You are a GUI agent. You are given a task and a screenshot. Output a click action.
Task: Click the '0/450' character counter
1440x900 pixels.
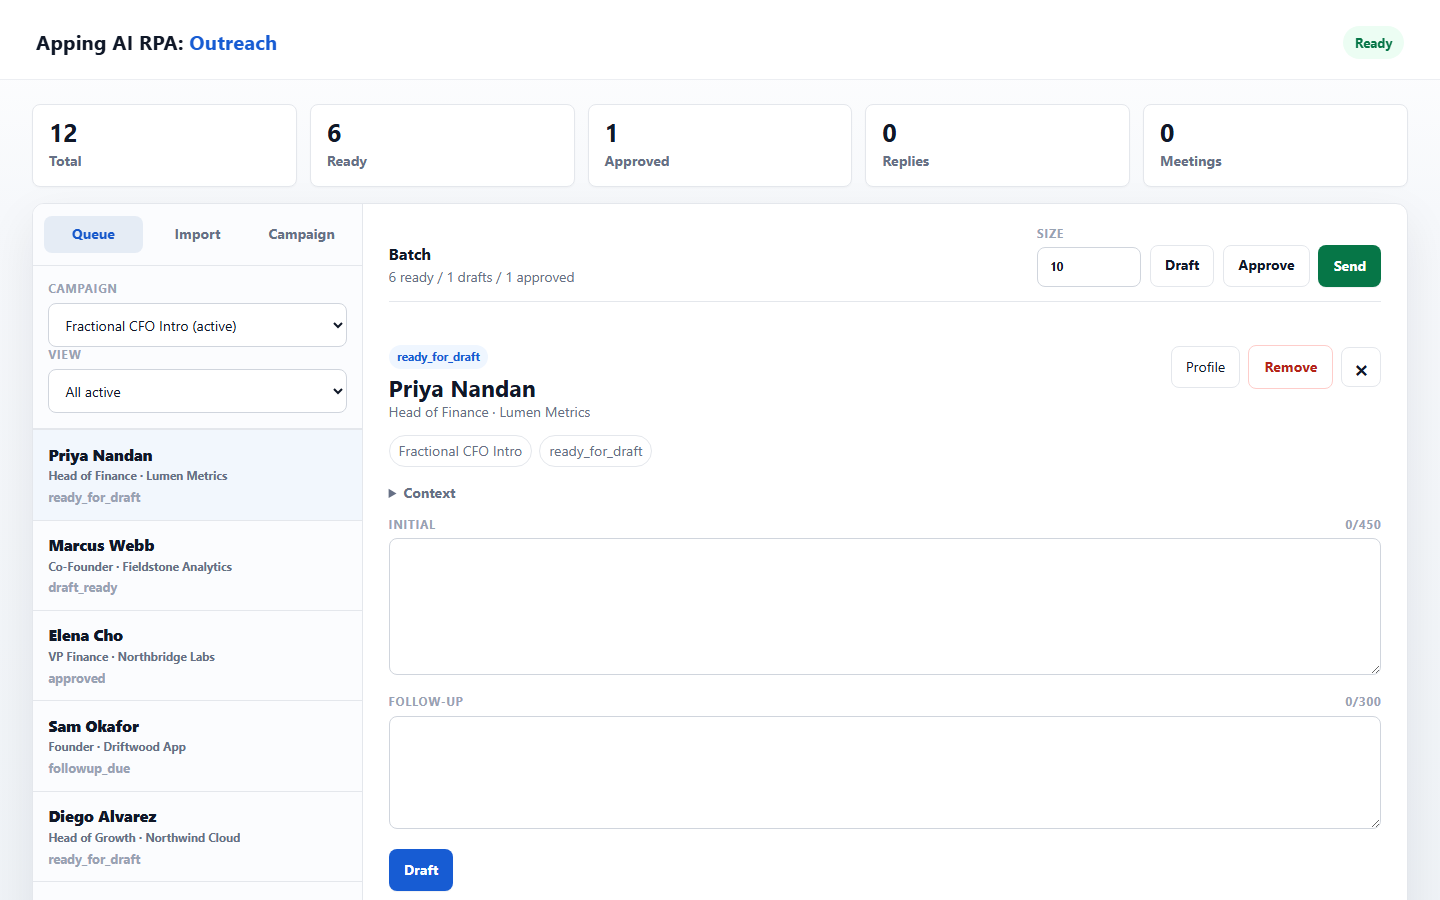pyautogui.click(x=1362, y=524)
